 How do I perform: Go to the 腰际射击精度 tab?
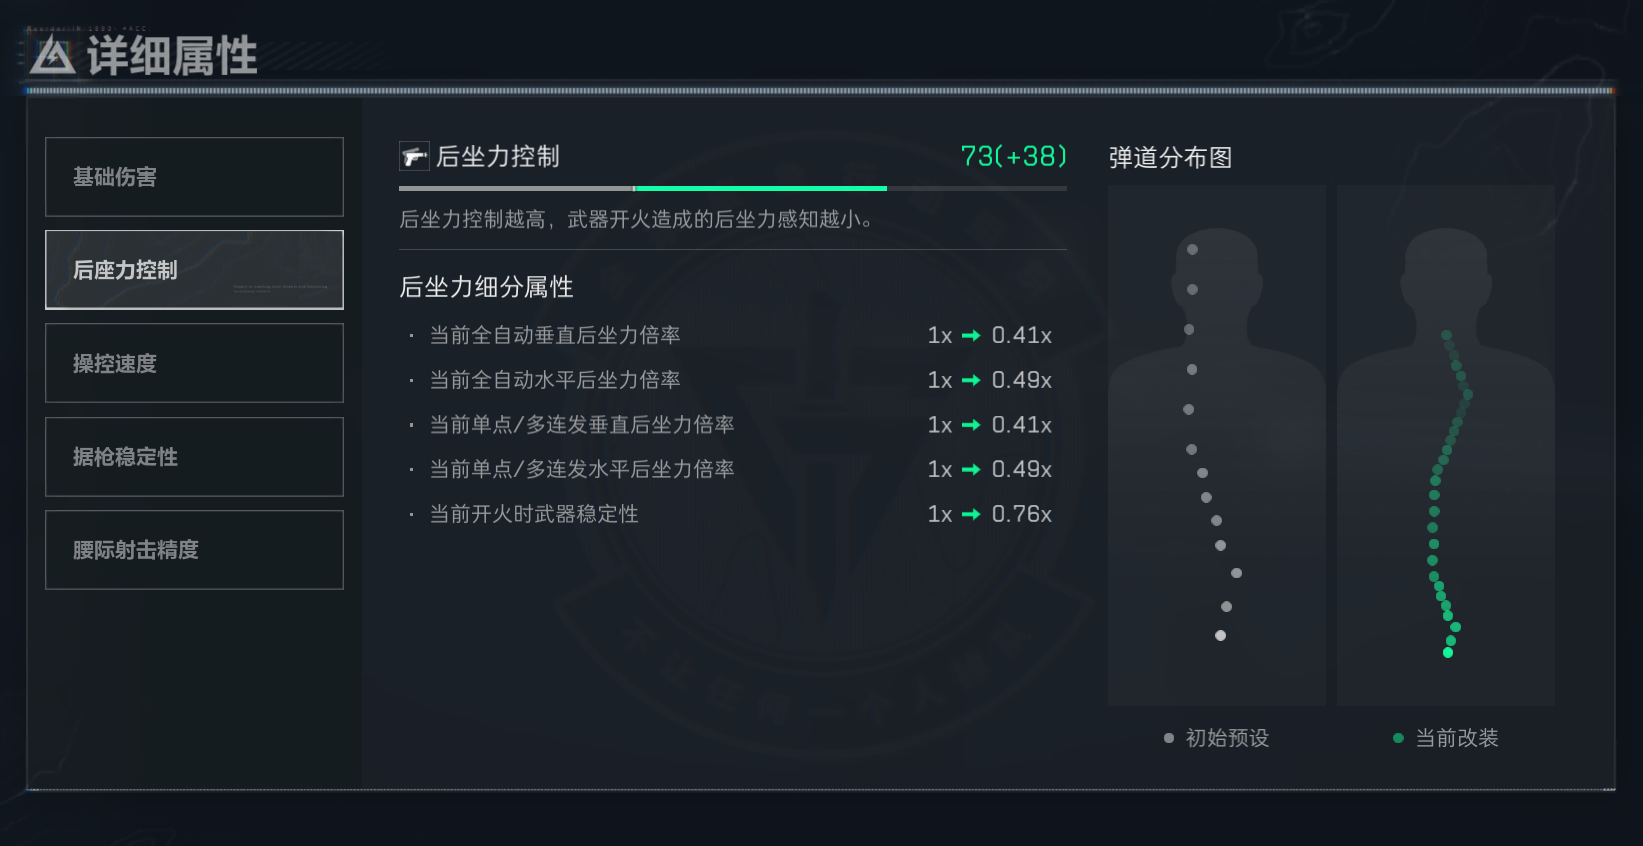coord(194,550)
